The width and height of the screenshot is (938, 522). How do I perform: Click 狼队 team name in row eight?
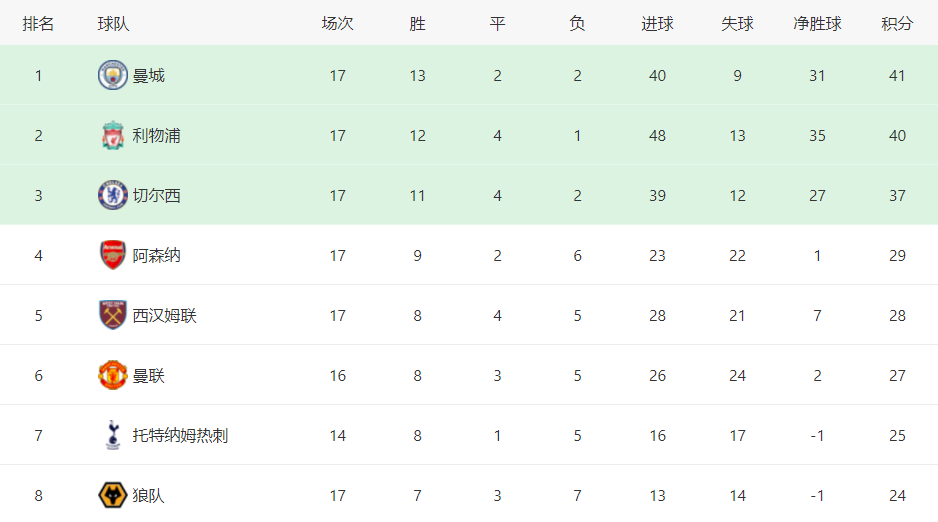(148, 496)
